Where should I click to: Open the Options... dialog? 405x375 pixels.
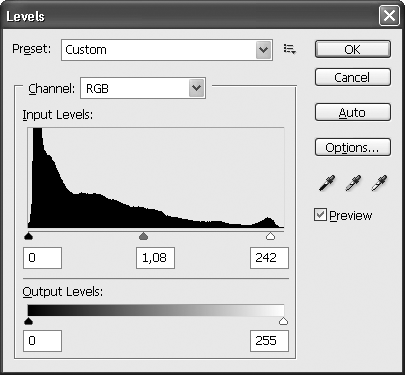(353, 147)
